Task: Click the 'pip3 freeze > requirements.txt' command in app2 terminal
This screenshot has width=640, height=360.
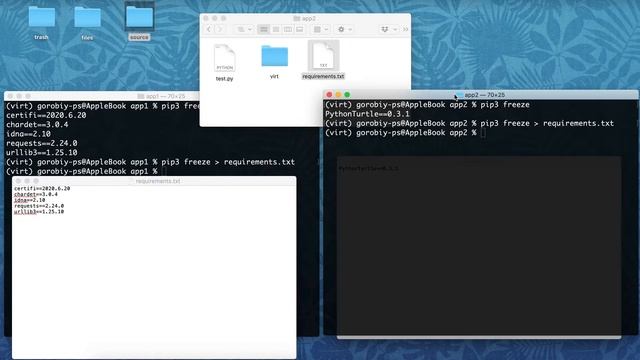Action: (x=547, y=123)
